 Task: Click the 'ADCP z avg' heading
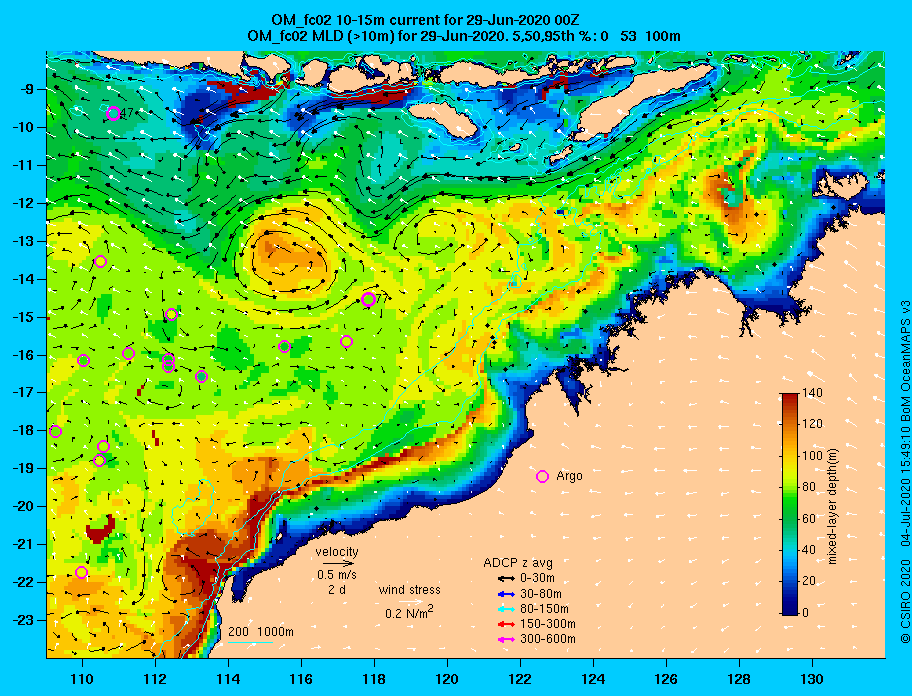[x=518, y=563]
